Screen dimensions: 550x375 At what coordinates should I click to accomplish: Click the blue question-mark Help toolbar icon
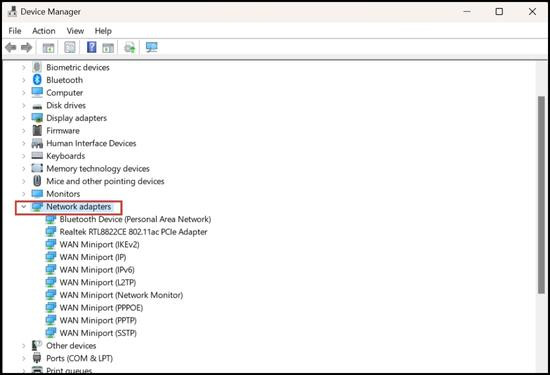[x=92, y=47]
